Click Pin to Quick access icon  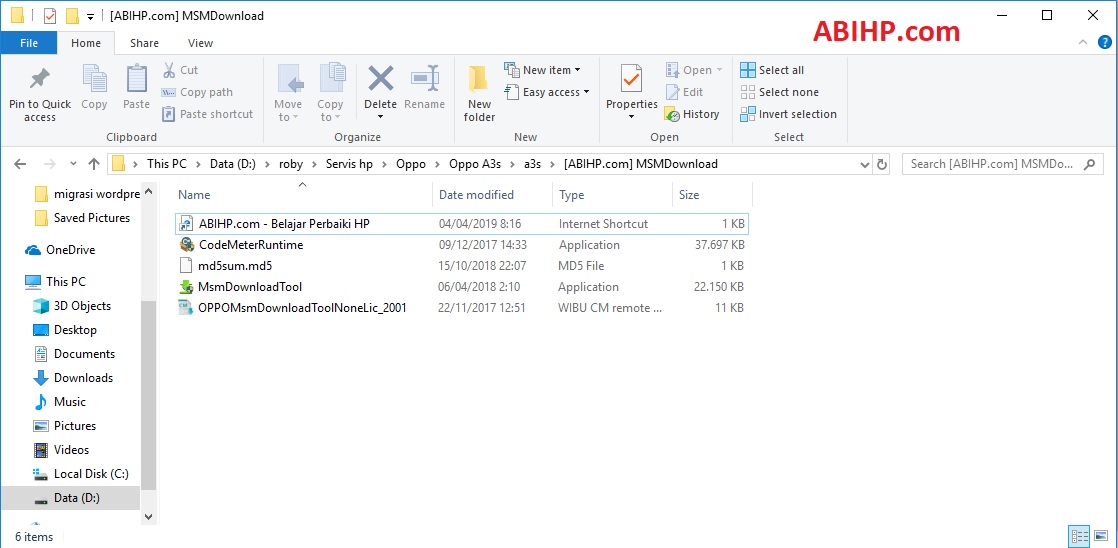coord(39,80)
